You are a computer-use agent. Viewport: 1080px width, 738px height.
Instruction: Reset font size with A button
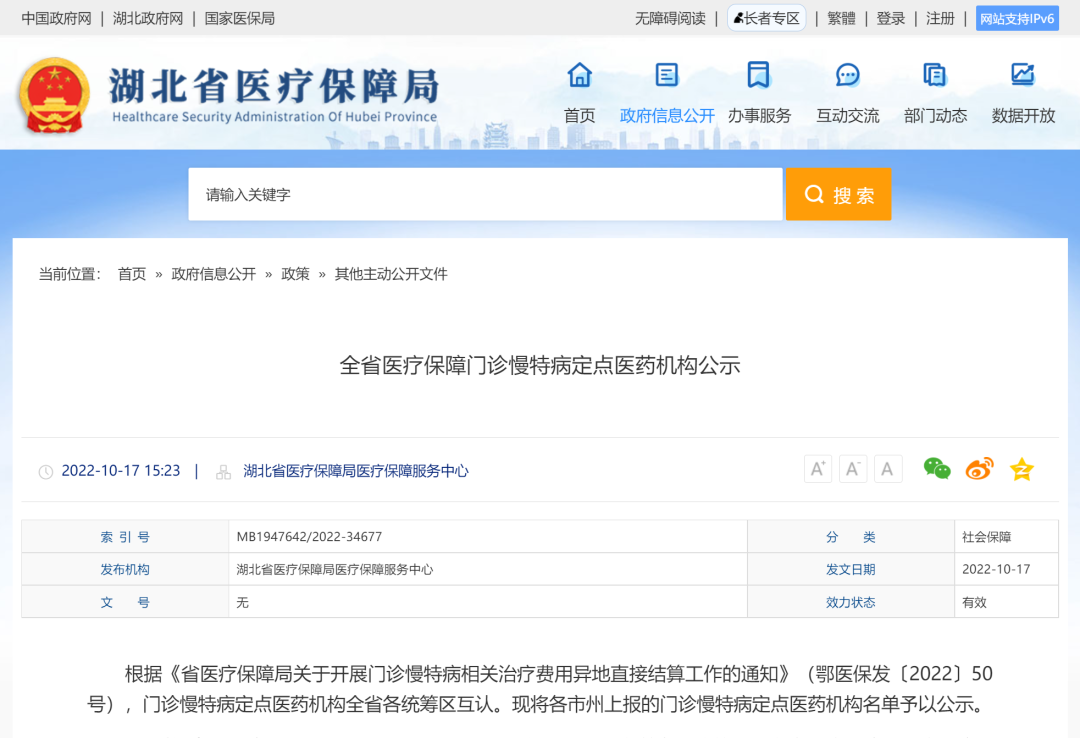coord(888,469)
